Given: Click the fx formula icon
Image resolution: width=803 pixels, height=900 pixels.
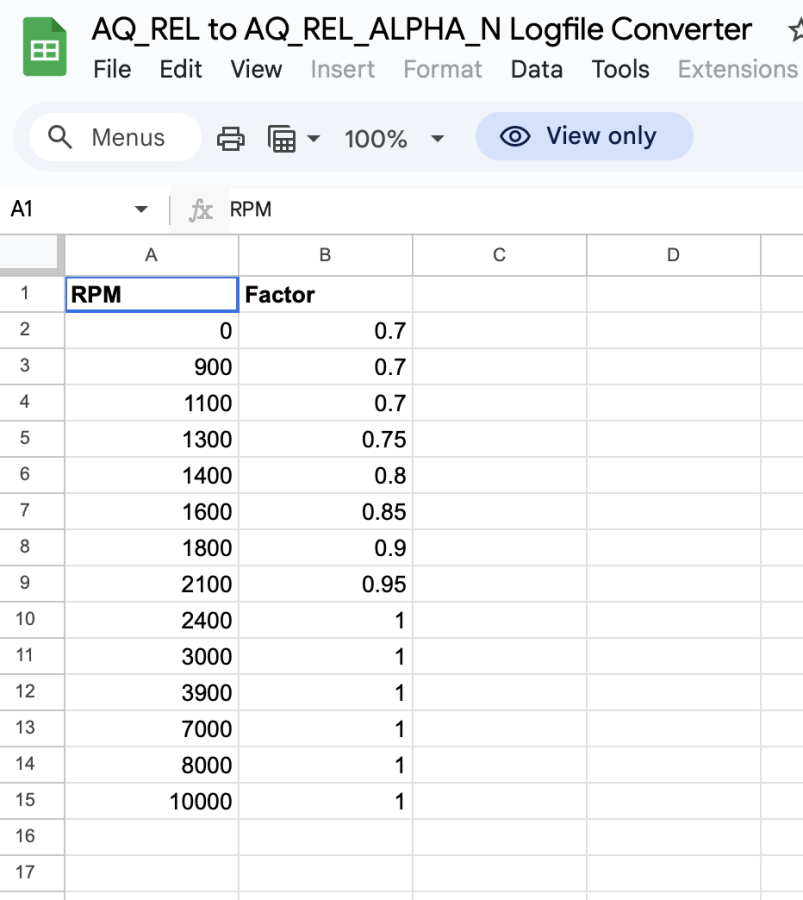Looking at the screenshot, I should pyautogui.click(x=201, y=209).
